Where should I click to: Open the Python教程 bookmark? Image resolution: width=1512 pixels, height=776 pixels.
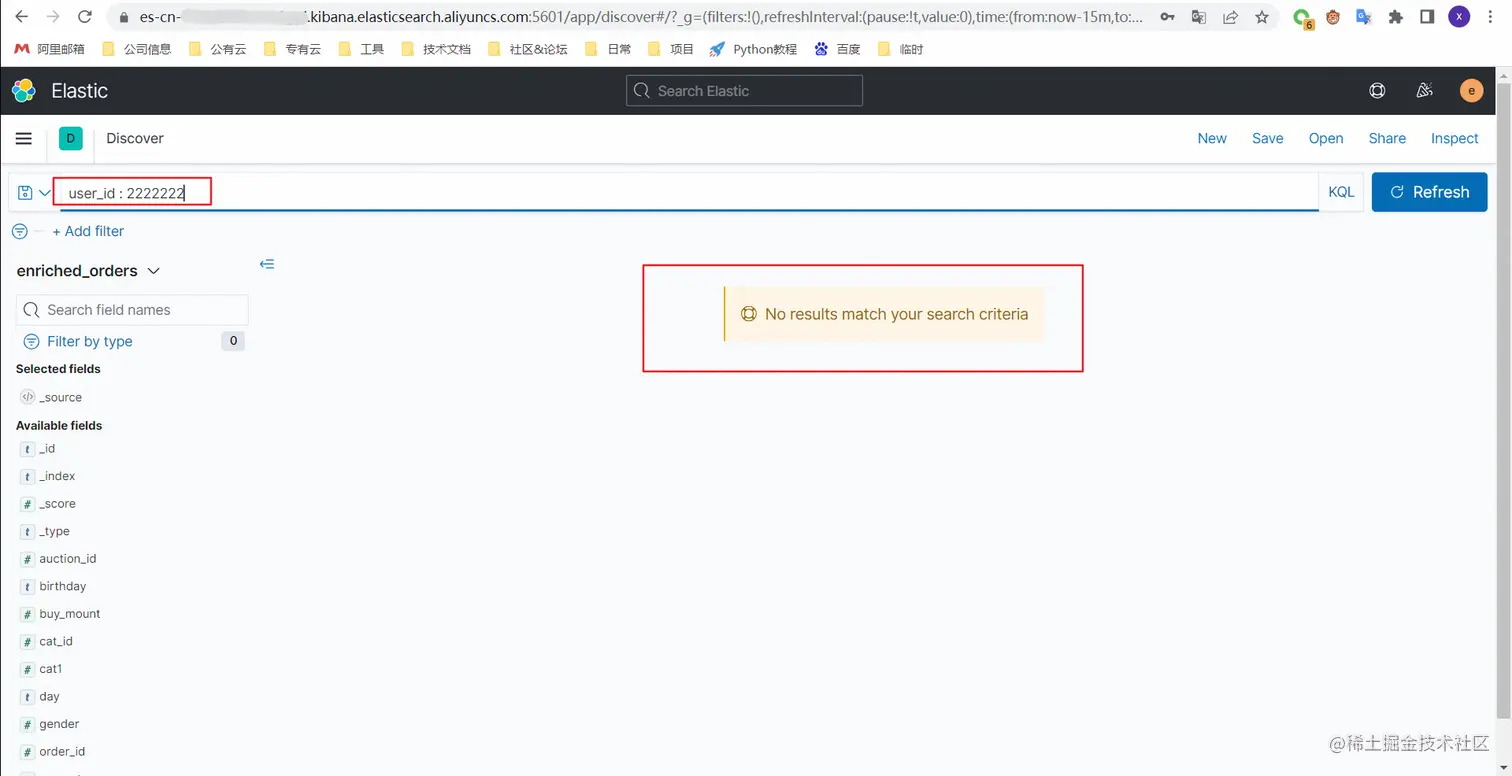[x=753, y=49]
